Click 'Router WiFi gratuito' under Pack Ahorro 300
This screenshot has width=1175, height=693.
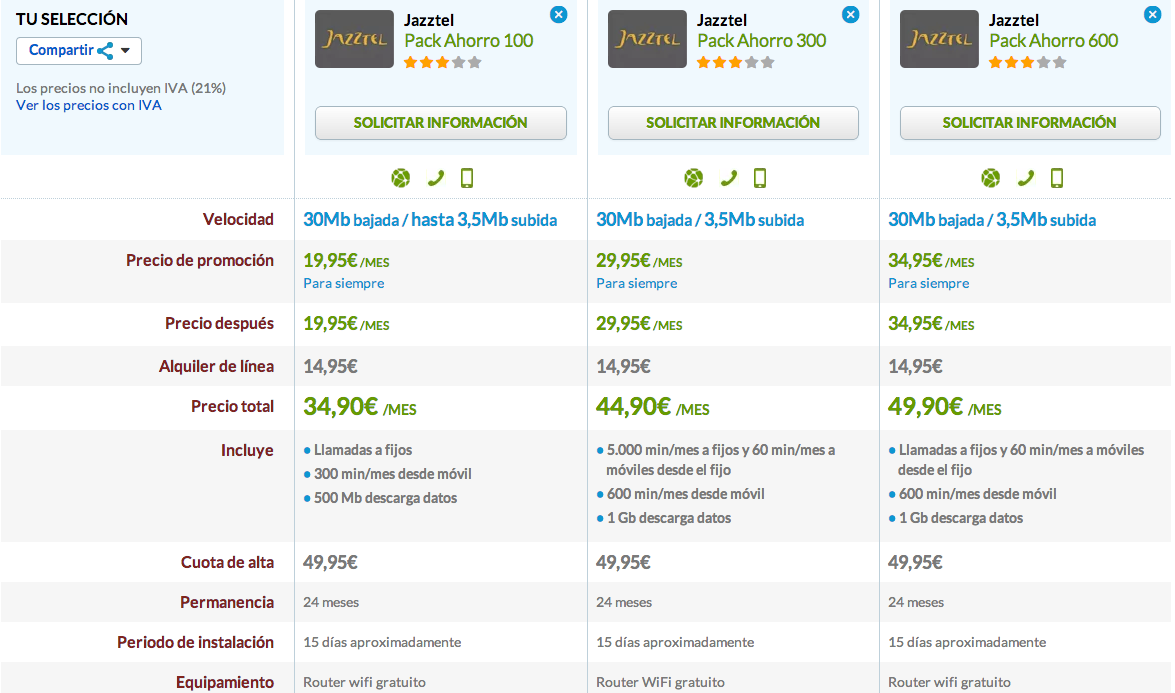pos(660,682)
